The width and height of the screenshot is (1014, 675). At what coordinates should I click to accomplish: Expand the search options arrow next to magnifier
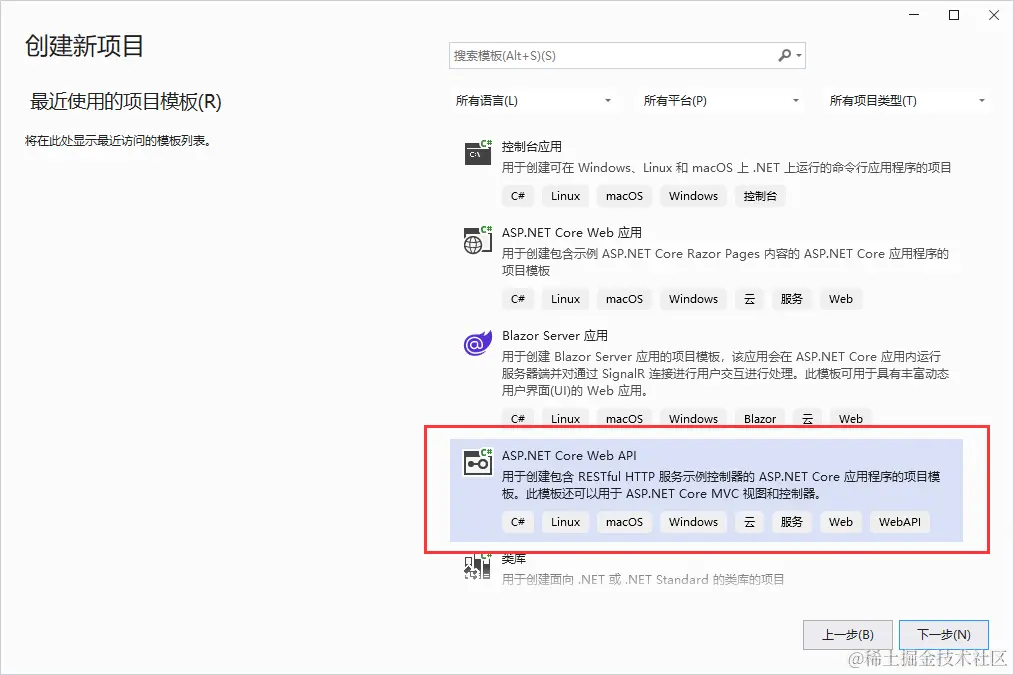[799, 56]
